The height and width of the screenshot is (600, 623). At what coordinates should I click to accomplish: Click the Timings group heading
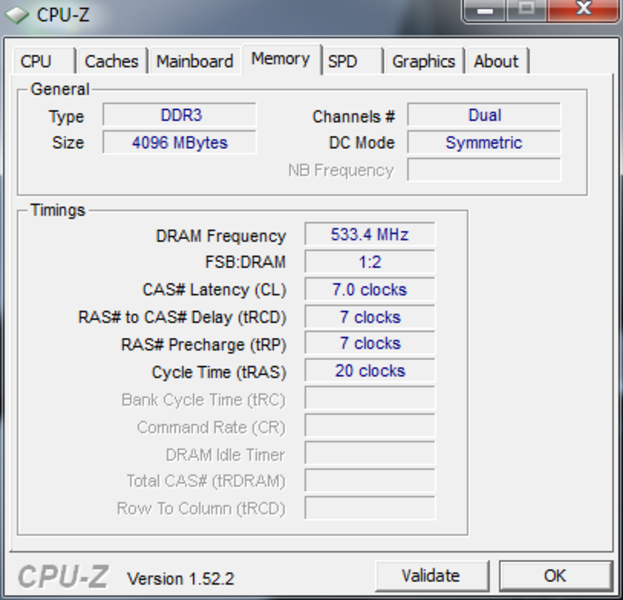[58, 210]
